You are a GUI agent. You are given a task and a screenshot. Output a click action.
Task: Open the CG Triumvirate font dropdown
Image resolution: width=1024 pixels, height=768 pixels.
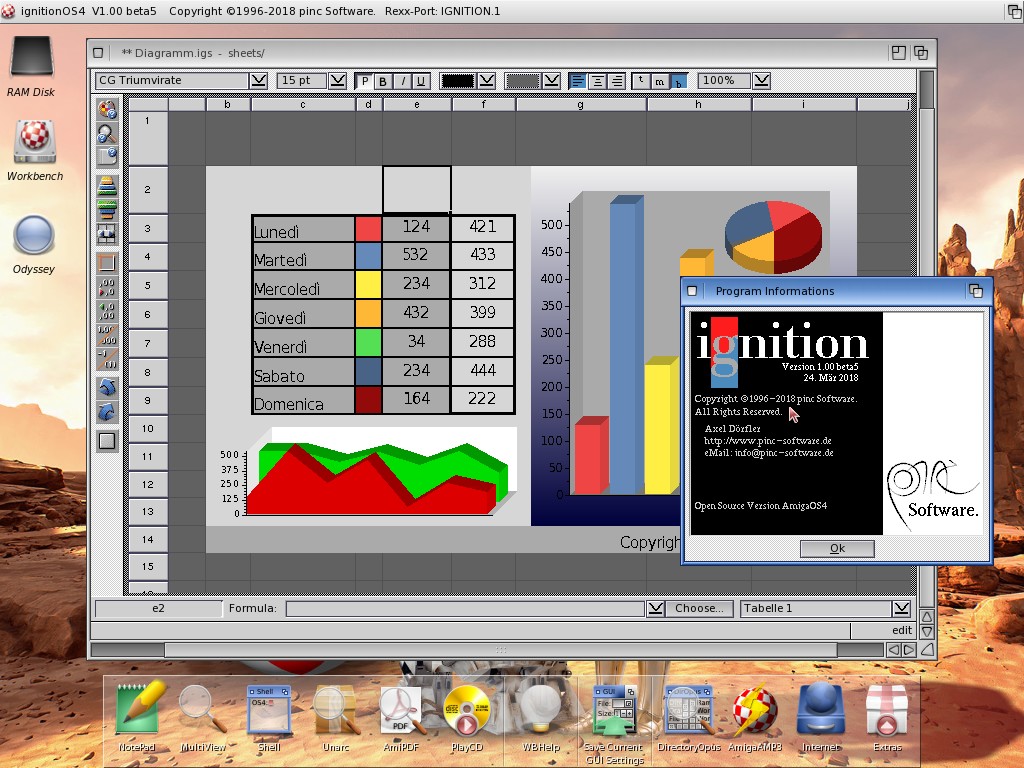click(x=258, y=80)
